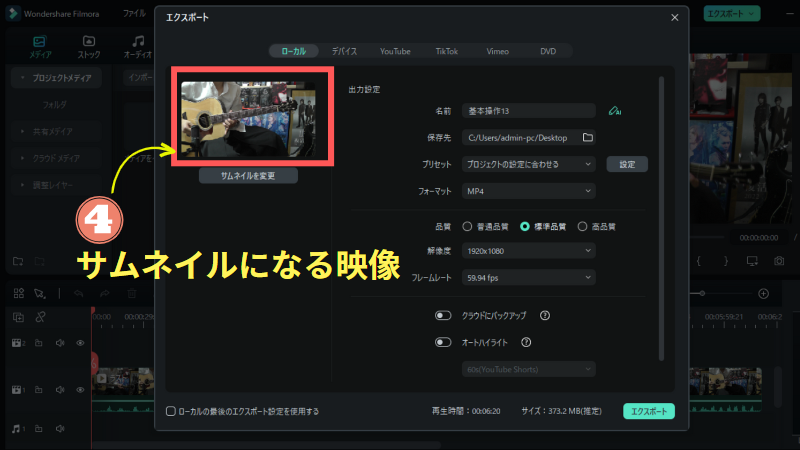
Task: Click the guitar thumbnail preview image
Action: (248, 119)
